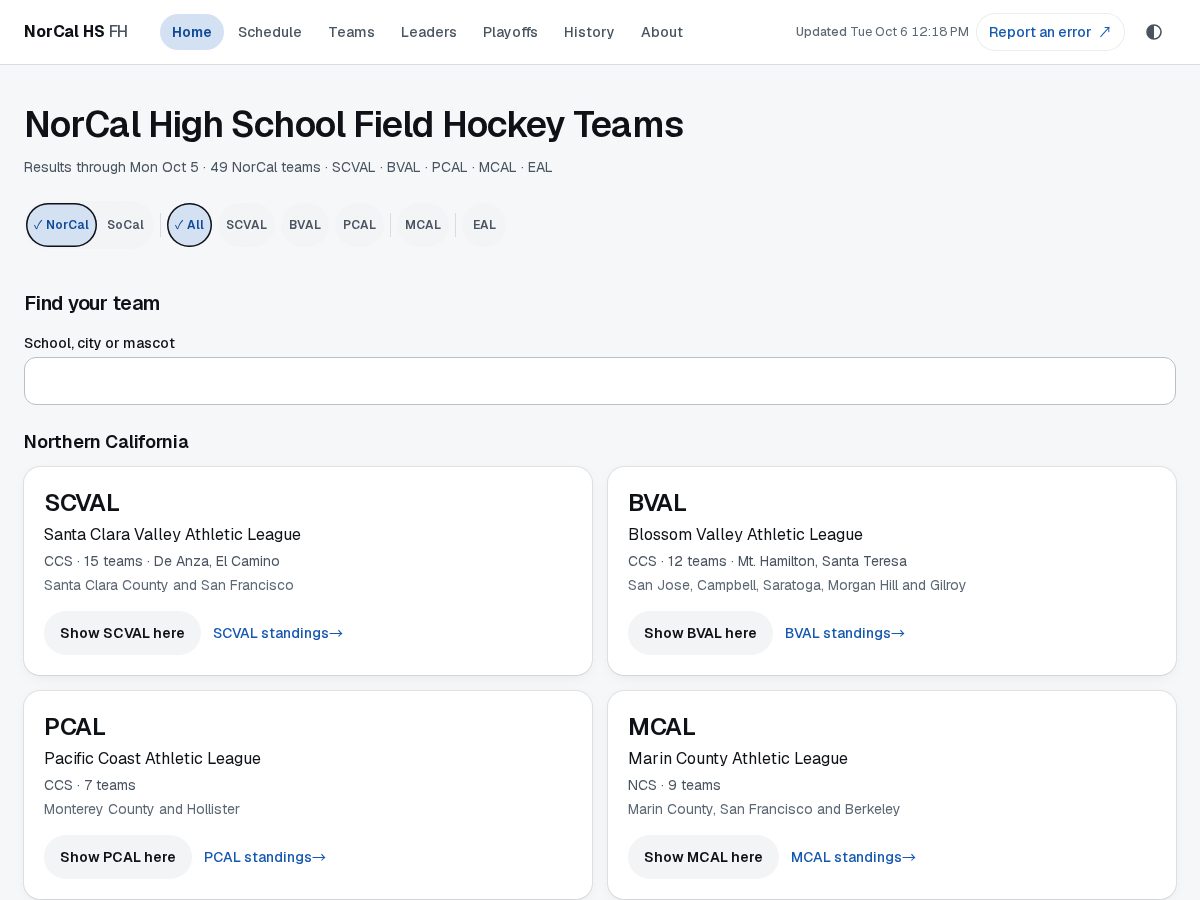The height and width of the screenshot is (900, 1200).
Task: Switch to the Playoffs nav tab
Action: click(x=510, y=32)
